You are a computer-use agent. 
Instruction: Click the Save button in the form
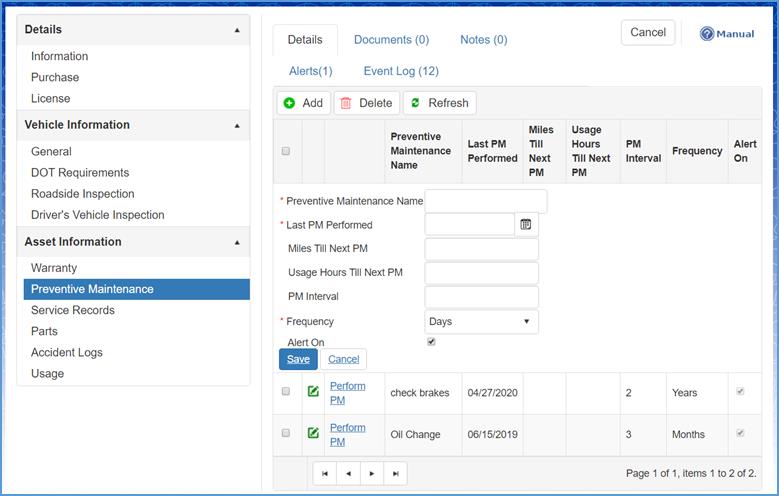[x=298, y=359]
